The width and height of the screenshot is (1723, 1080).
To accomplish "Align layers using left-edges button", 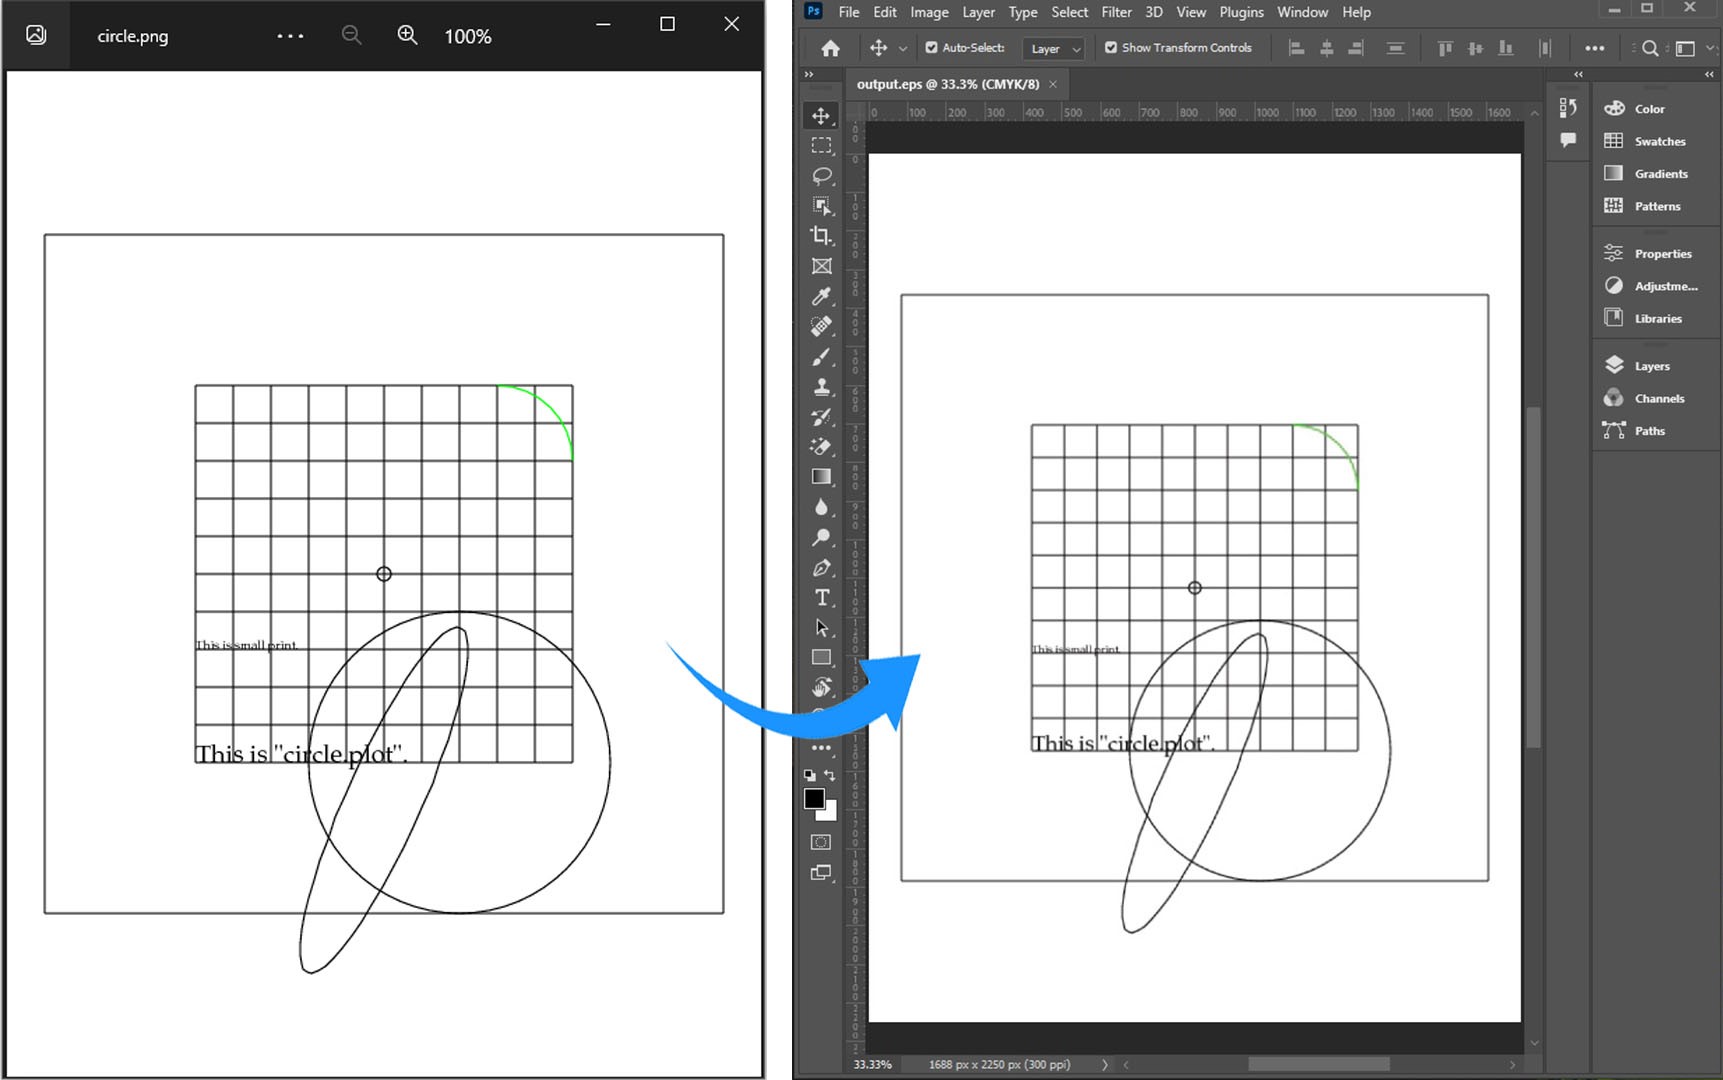I will click(1296, 47).
